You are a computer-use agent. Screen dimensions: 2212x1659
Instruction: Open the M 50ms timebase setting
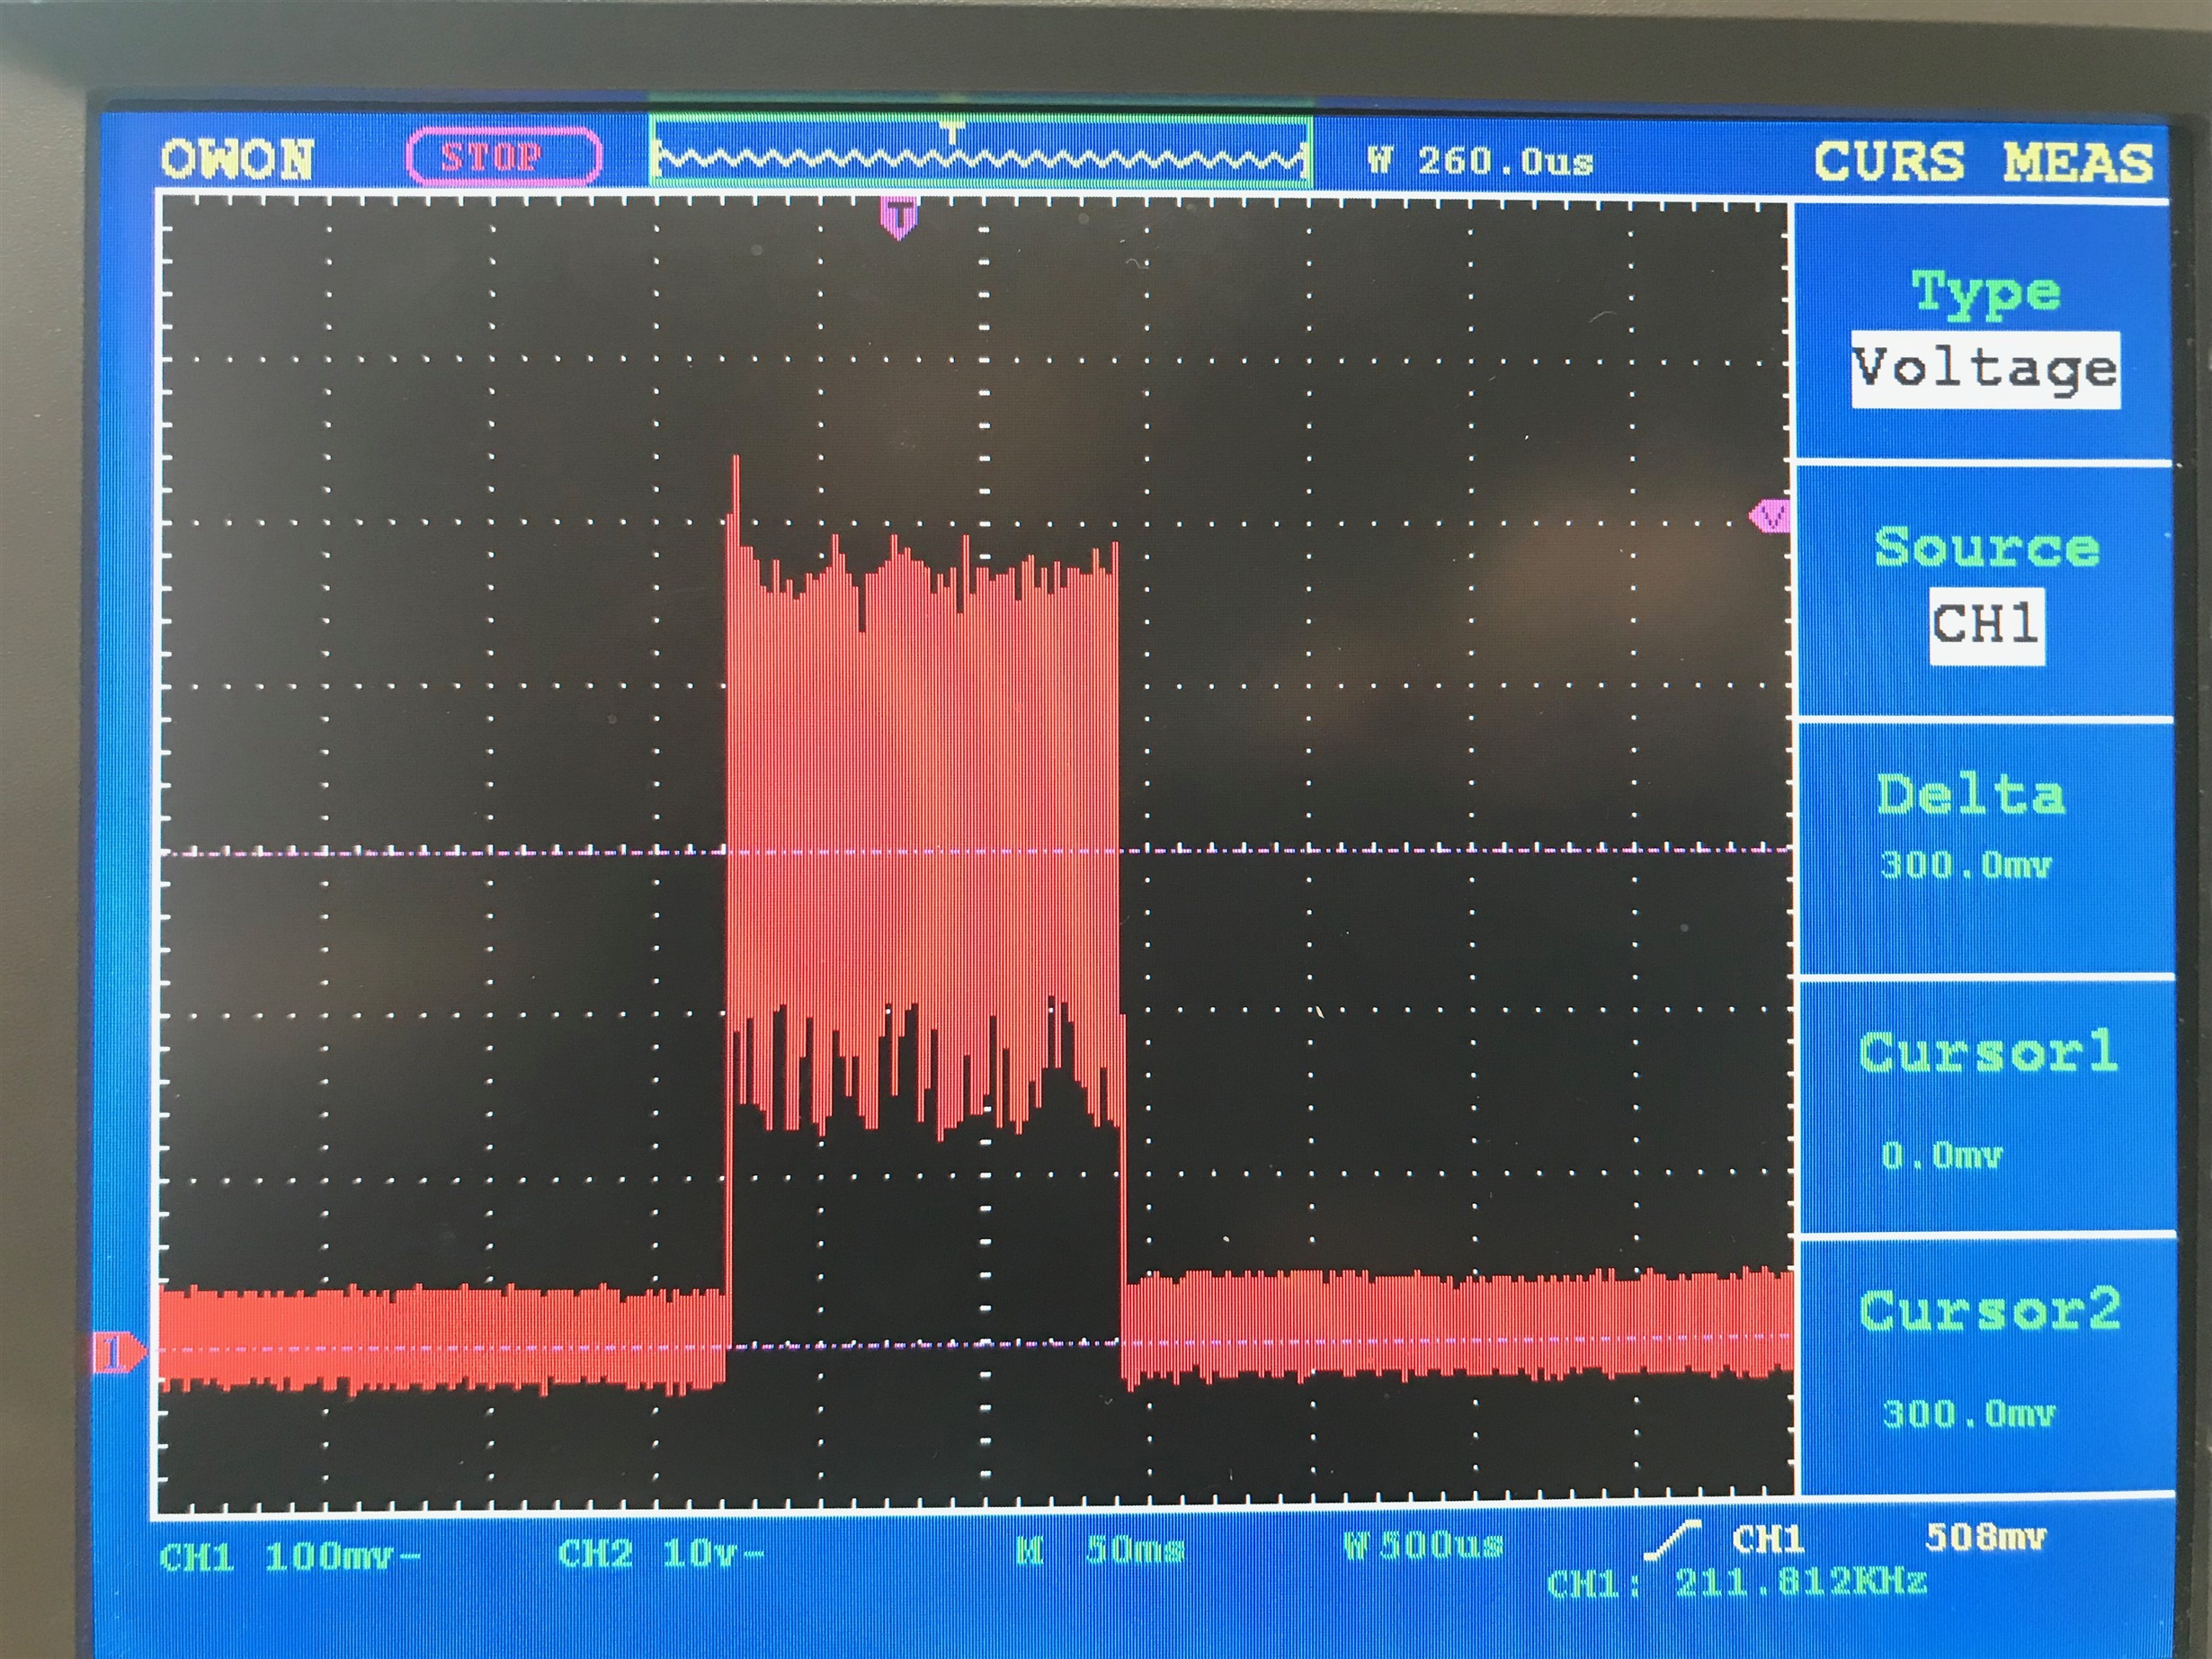click(1100, 1551)
